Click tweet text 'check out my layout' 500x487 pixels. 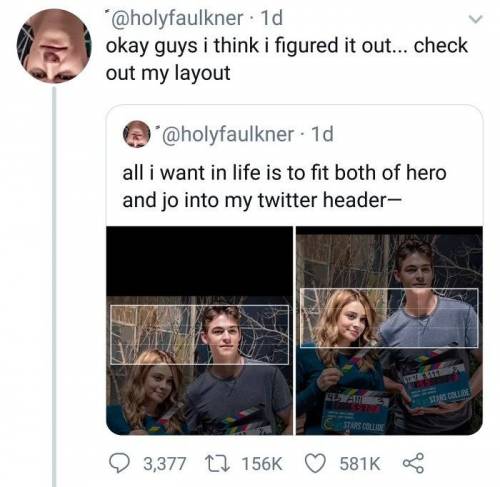point(287,59)
